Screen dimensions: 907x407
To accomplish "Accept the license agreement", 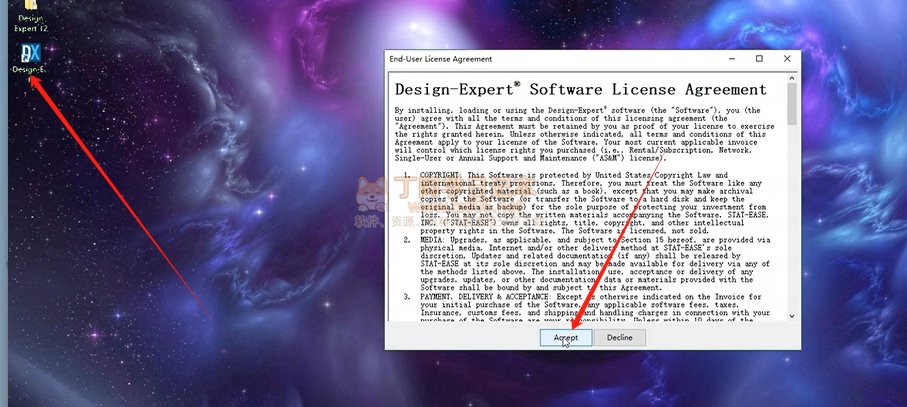I will [x=566, y=338].
